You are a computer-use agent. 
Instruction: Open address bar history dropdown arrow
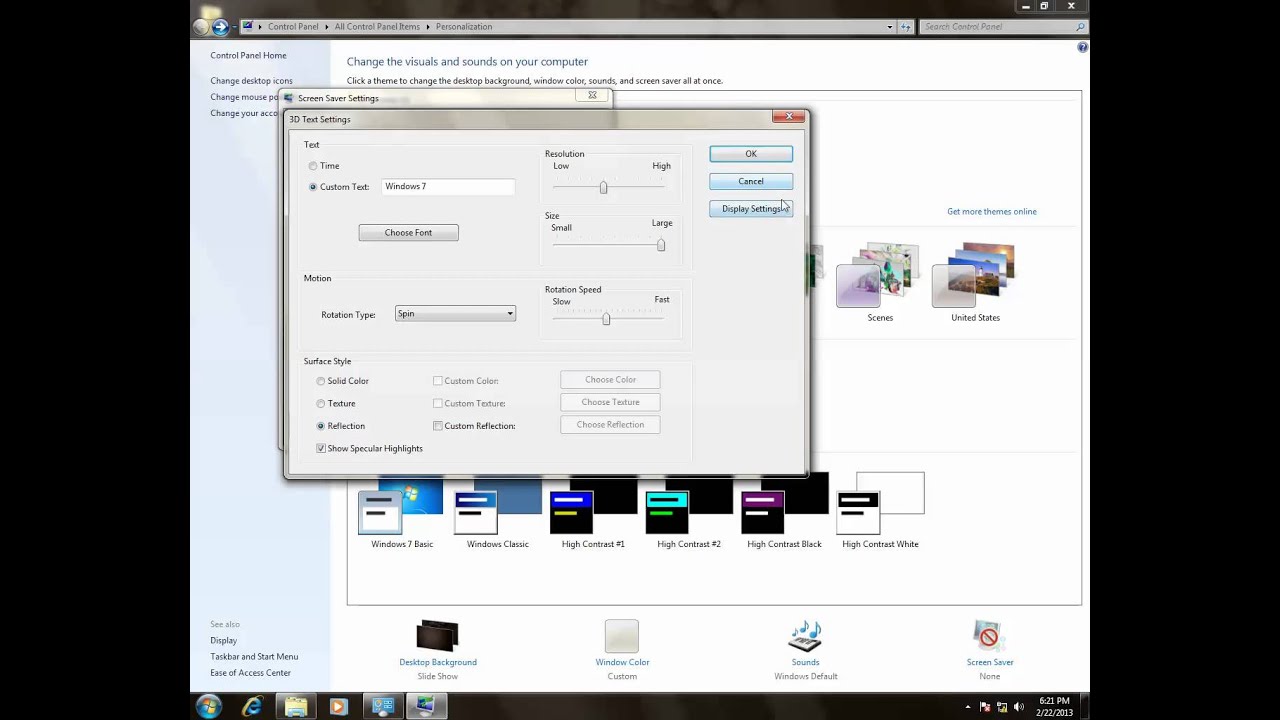[890, 27]
